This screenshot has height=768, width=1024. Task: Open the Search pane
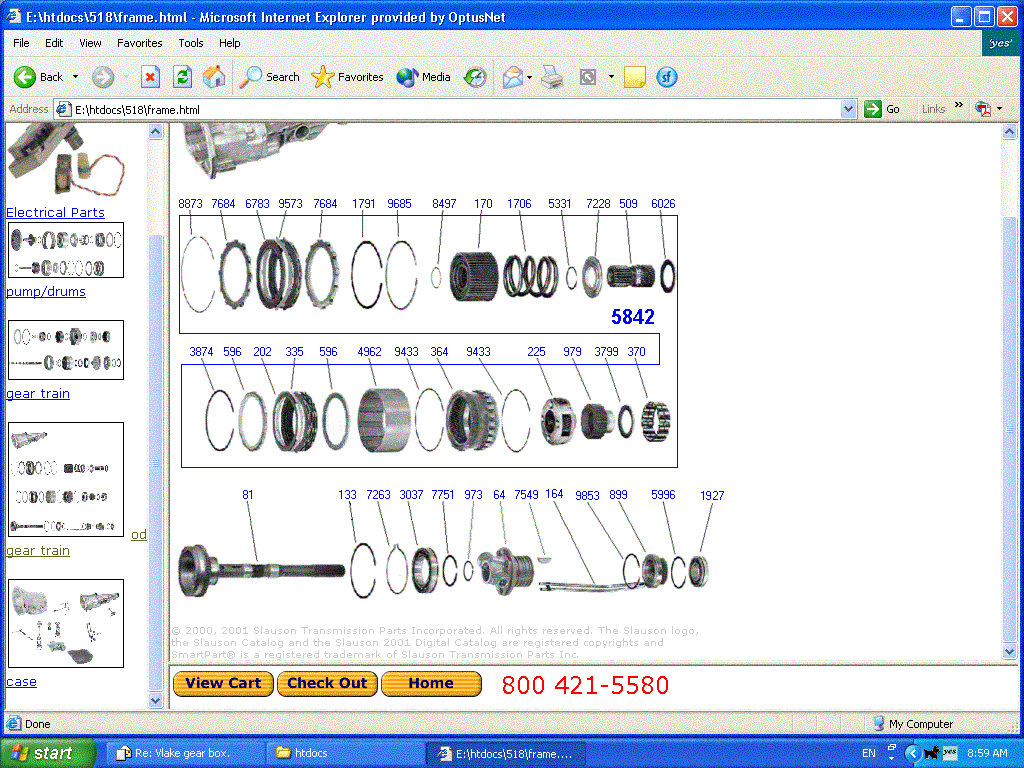pos(270,77)
